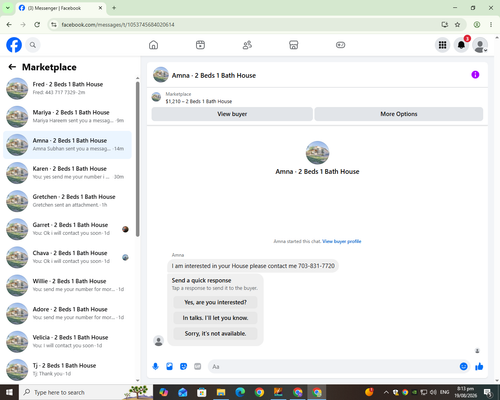
Task: Click Amna's message with phone number
Action: [253, 266]
